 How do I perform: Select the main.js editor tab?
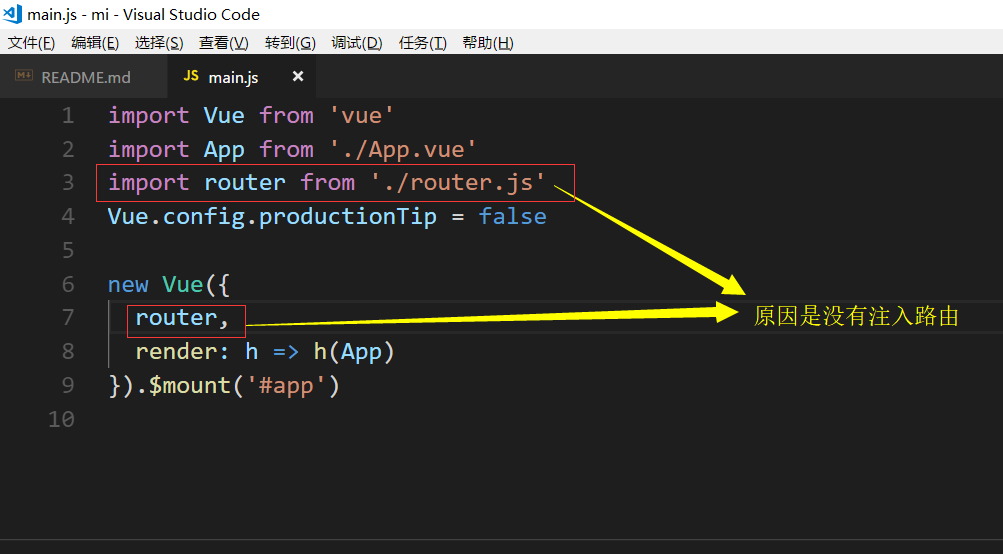pyautogui.click(x=241, y=77)
